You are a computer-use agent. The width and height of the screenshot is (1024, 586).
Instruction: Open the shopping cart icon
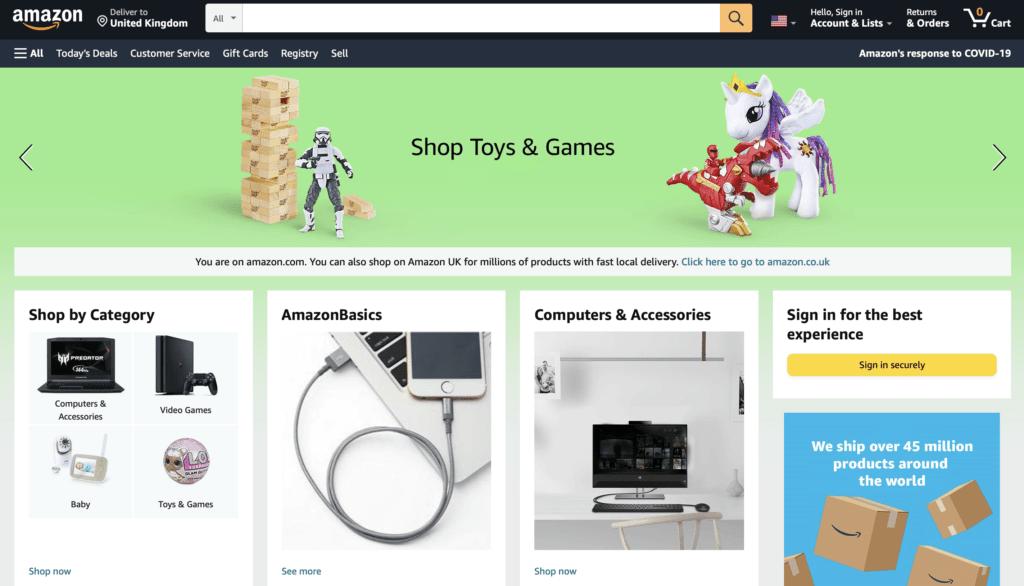pyautogui.click(x=987, y=18)
